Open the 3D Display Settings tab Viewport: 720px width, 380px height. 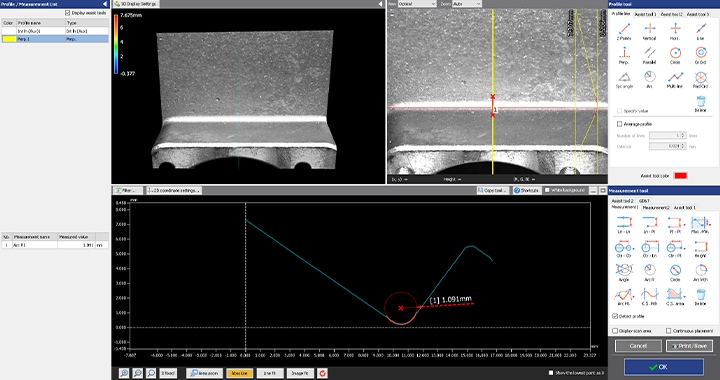135,4
